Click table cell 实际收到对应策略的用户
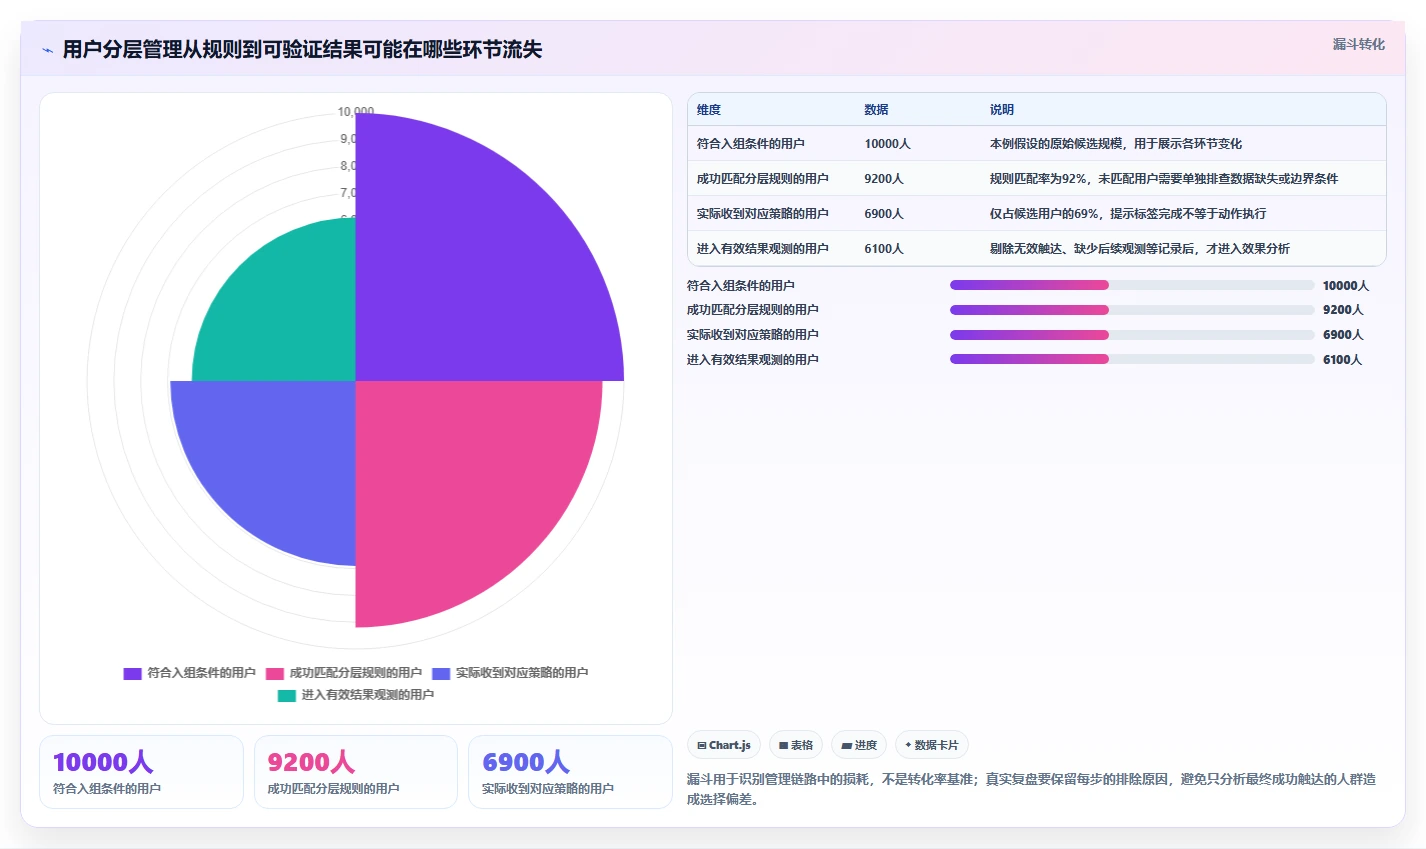This screenshot has width=1426, height=849. pos(763,214)
